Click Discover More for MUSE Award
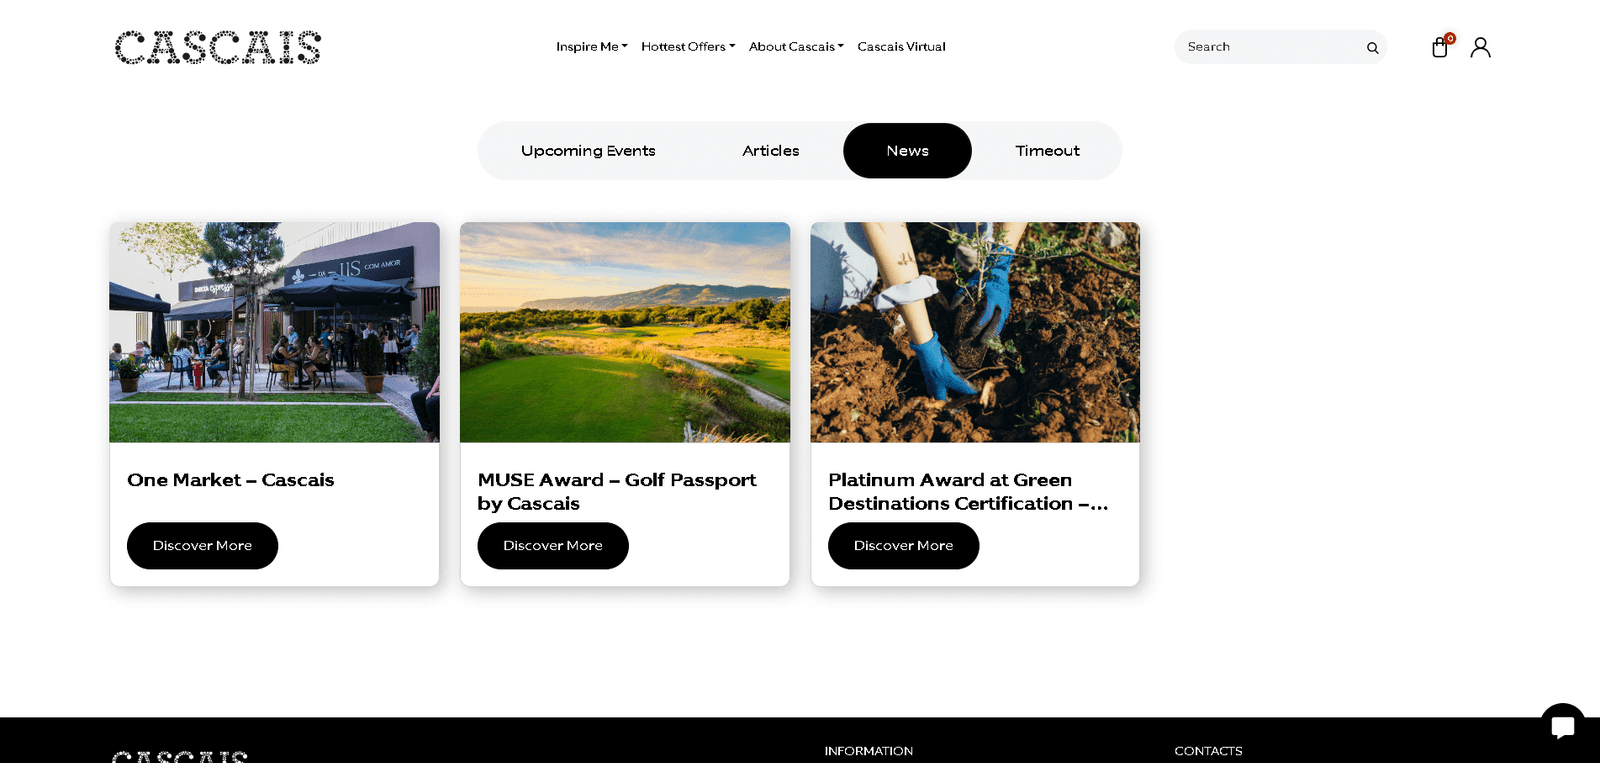The height and width of the screenshot is (763, 1600). (x=553, y=546)
